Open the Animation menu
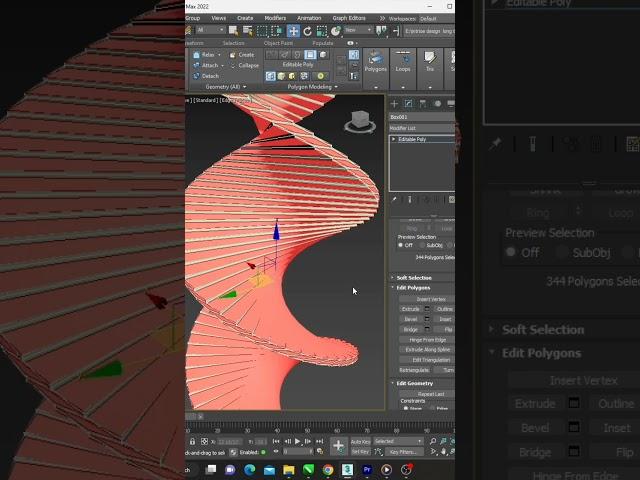Screen dimensions: 640x480 click(x=309, y=18)
